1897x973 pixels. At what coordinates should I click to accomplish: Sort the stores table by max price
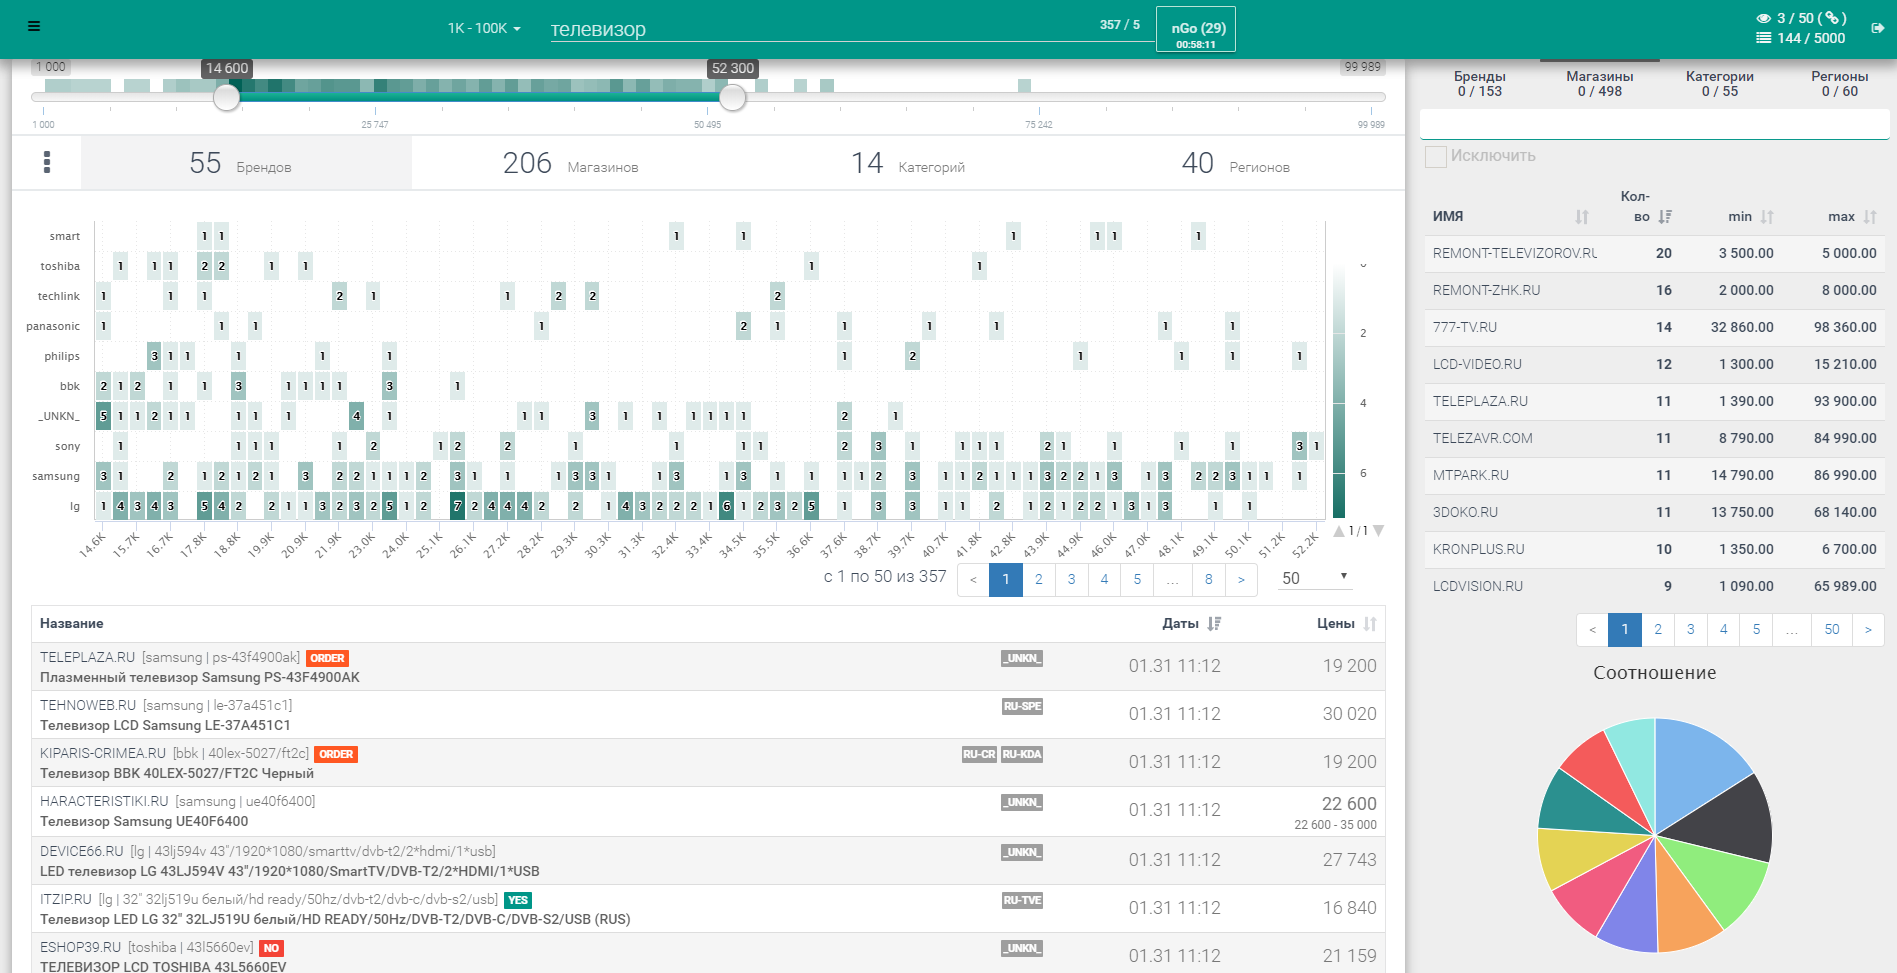pyautogui.click(x=1869, y=217)
